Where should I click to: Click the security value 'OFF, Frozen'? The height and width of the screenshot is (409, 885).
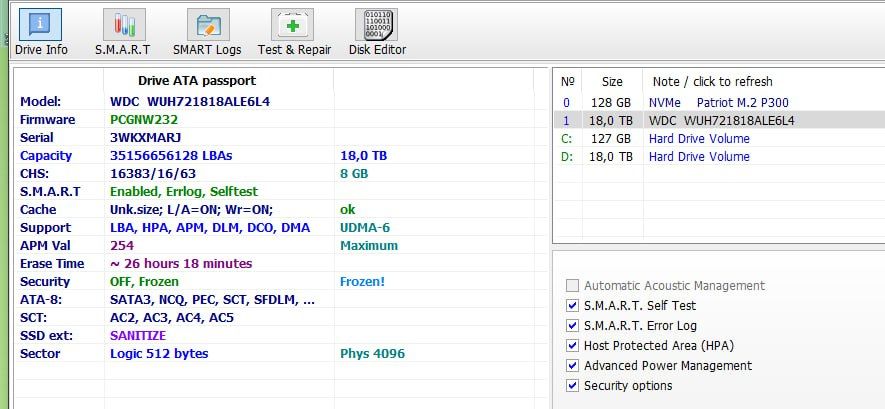pyautogui.click(x=144, y=282)
